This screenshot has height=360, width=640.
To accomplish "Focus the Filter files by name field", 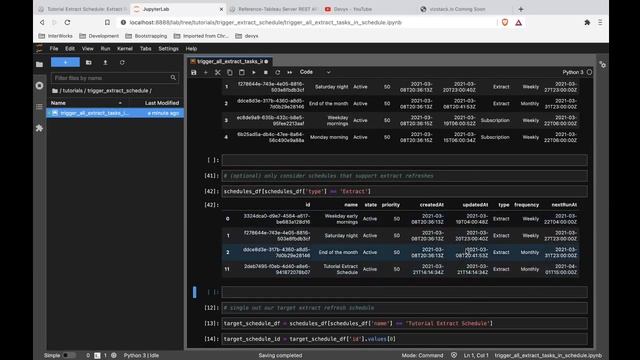I will (115, 78).
